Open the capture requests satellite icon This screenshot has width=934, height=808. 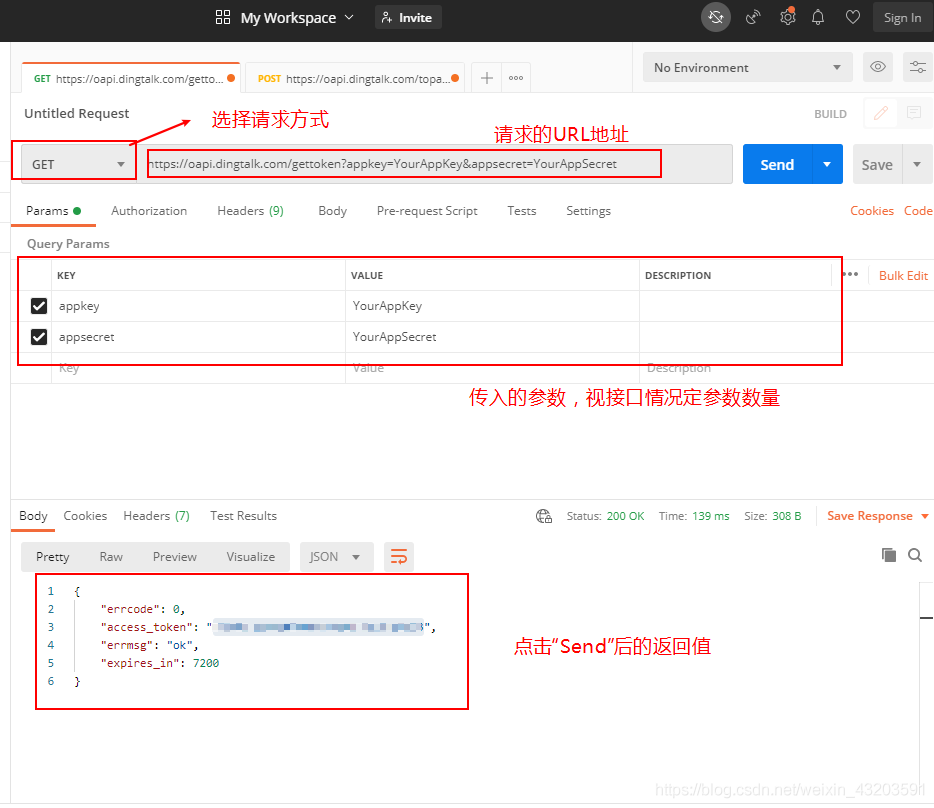pyautogui.click(x=753, y=17)
